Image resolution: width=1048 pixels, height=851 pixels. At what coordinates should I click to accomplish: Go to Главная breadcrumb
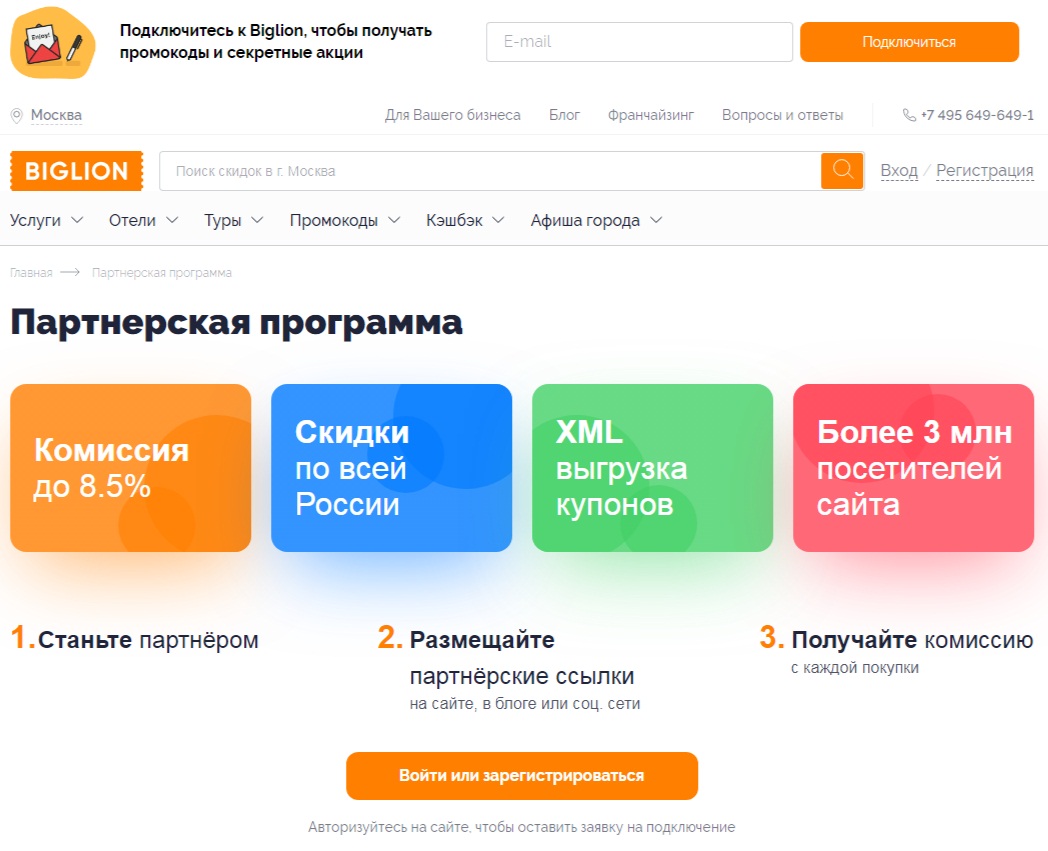point(31,273)
